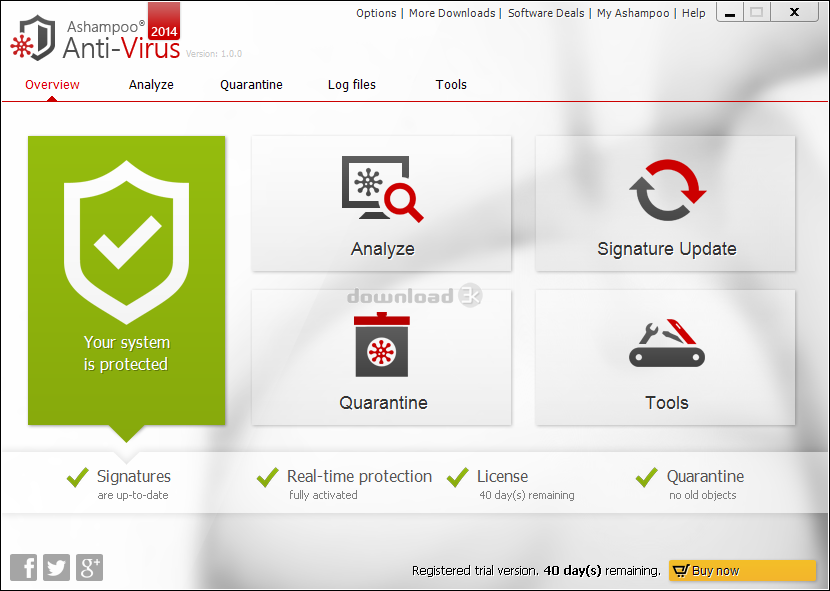Click the 'License' status heading

click(502, 476)
